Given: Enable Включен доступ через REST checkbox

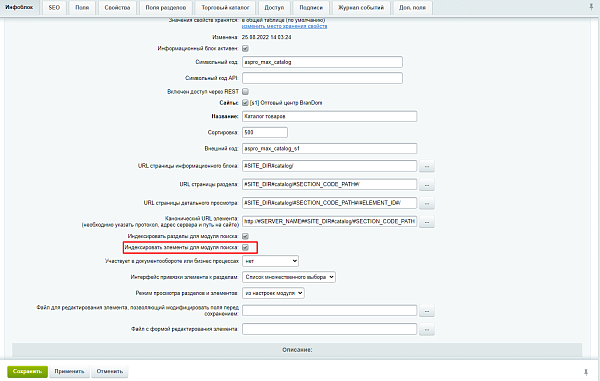Looking at the screenshot, I should point(245,92).
